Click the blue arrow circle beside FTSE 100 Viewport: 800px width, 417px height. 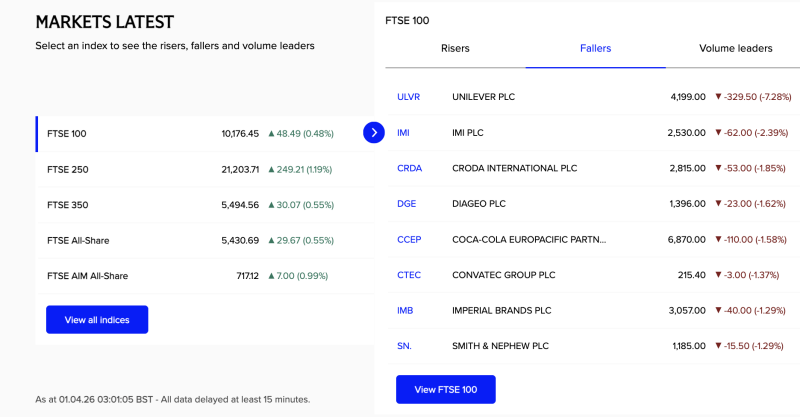(x=374, y=133)
